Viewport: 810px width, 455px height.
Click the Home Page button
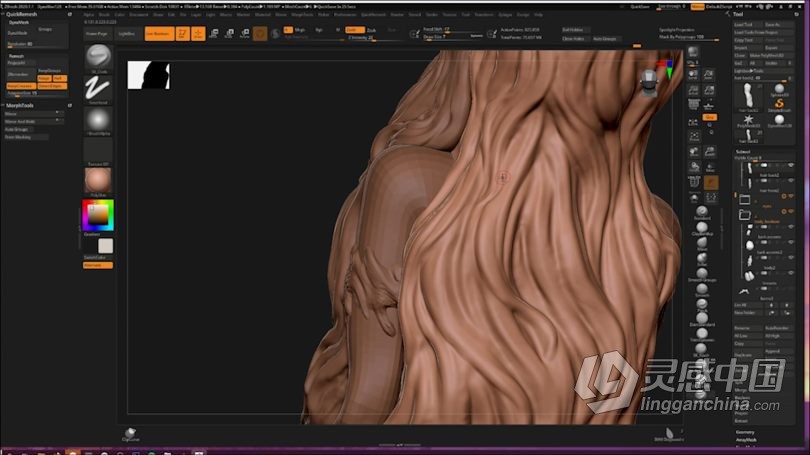pos(97,34)
